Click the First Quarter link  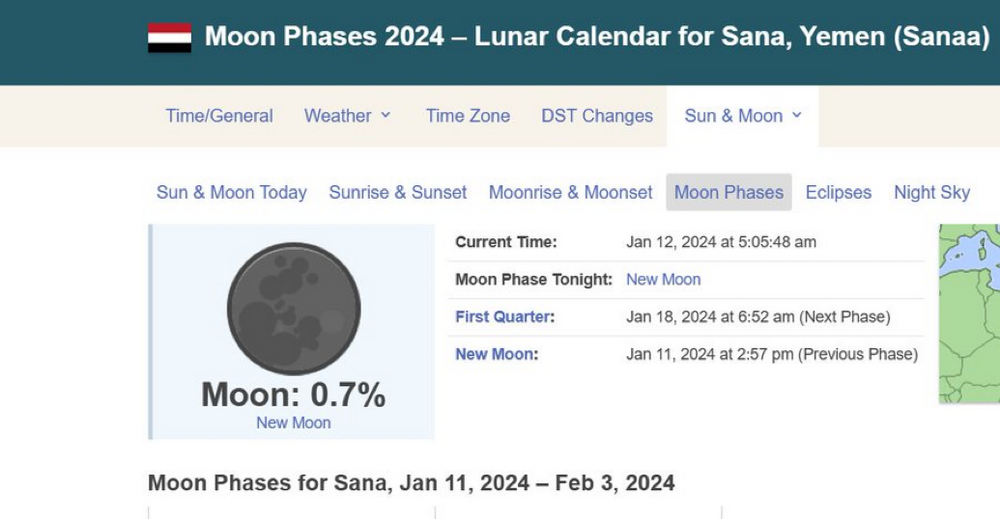pyautogui.click(x=503, y=317)
